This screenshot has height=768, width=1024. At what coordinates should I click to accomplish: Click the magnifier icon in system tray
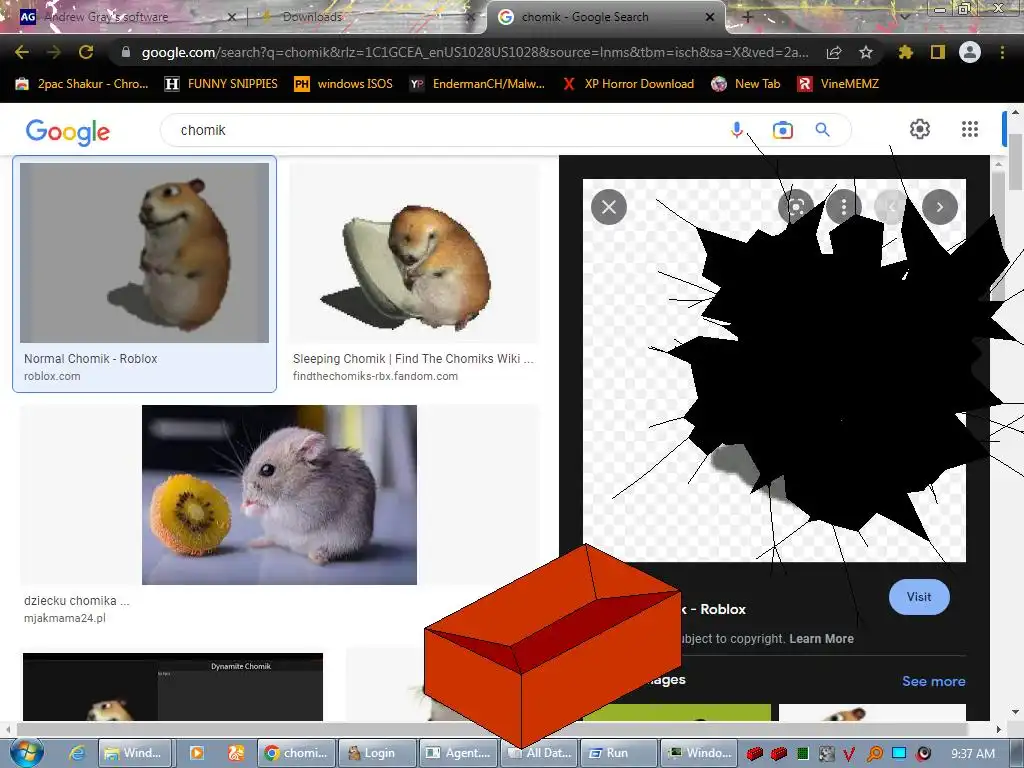[875, 754]
